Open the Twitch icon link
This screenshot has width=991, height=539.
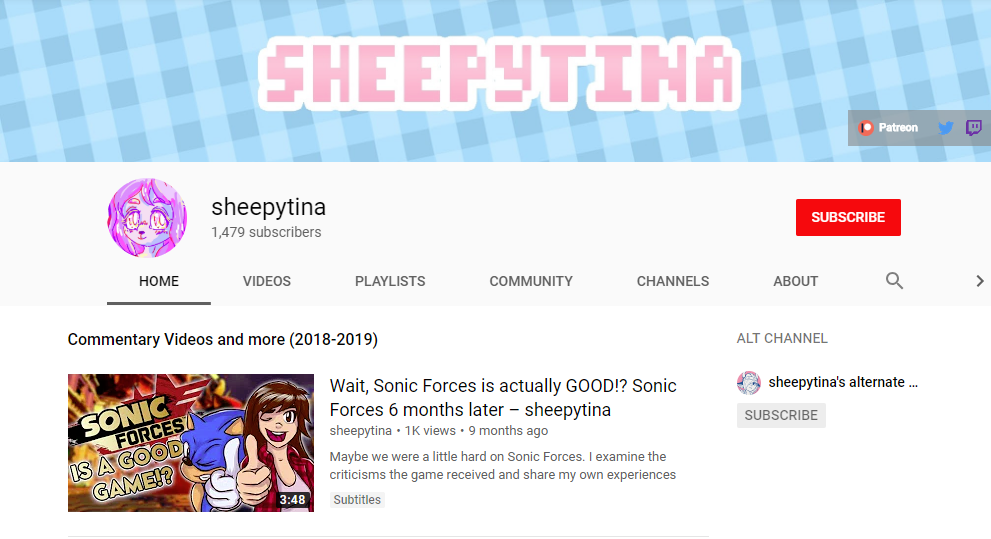[974, 128]
